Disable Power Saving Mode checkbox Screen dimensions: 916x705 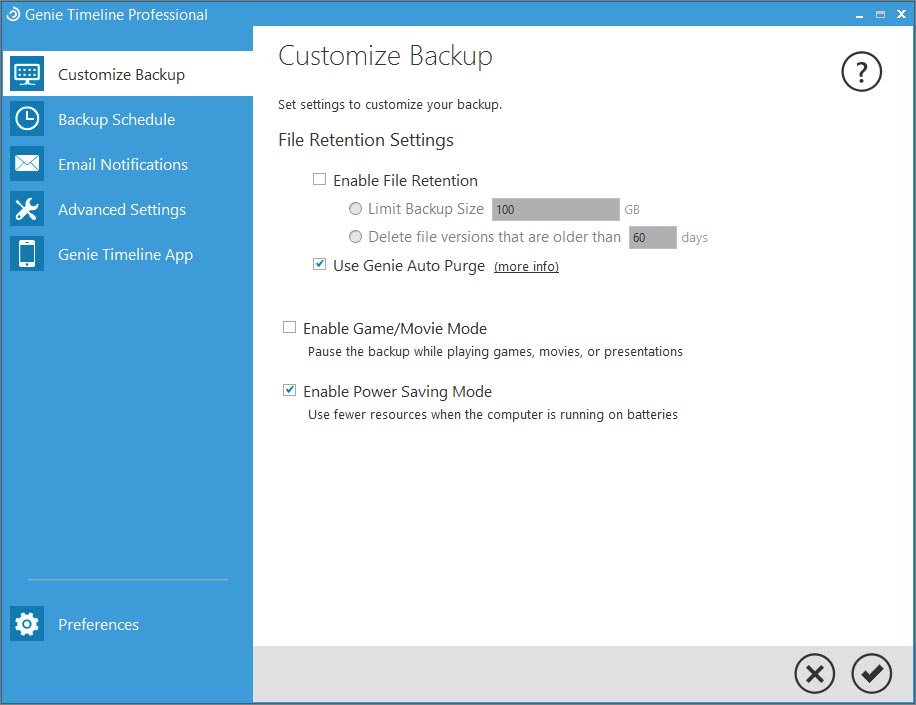click(289, 390)
